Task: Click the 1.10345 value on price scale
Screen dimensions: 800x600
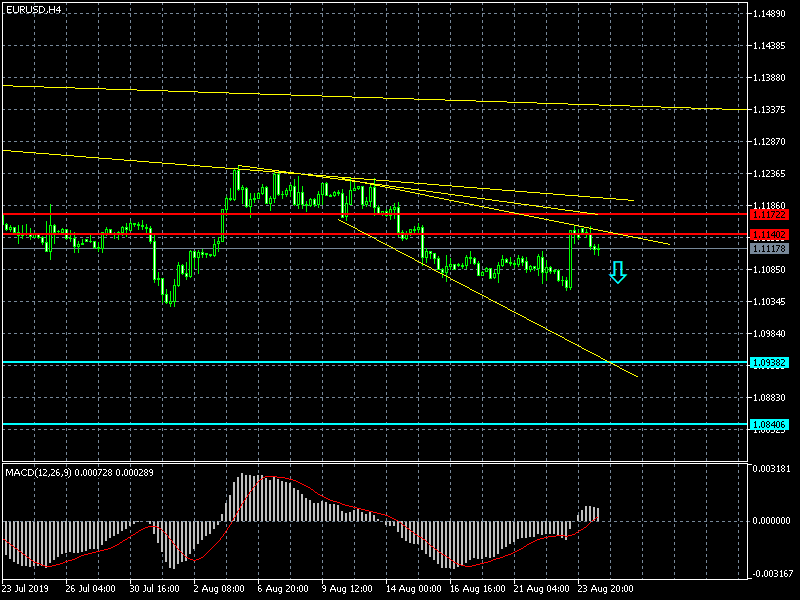Action: (772, 302)
